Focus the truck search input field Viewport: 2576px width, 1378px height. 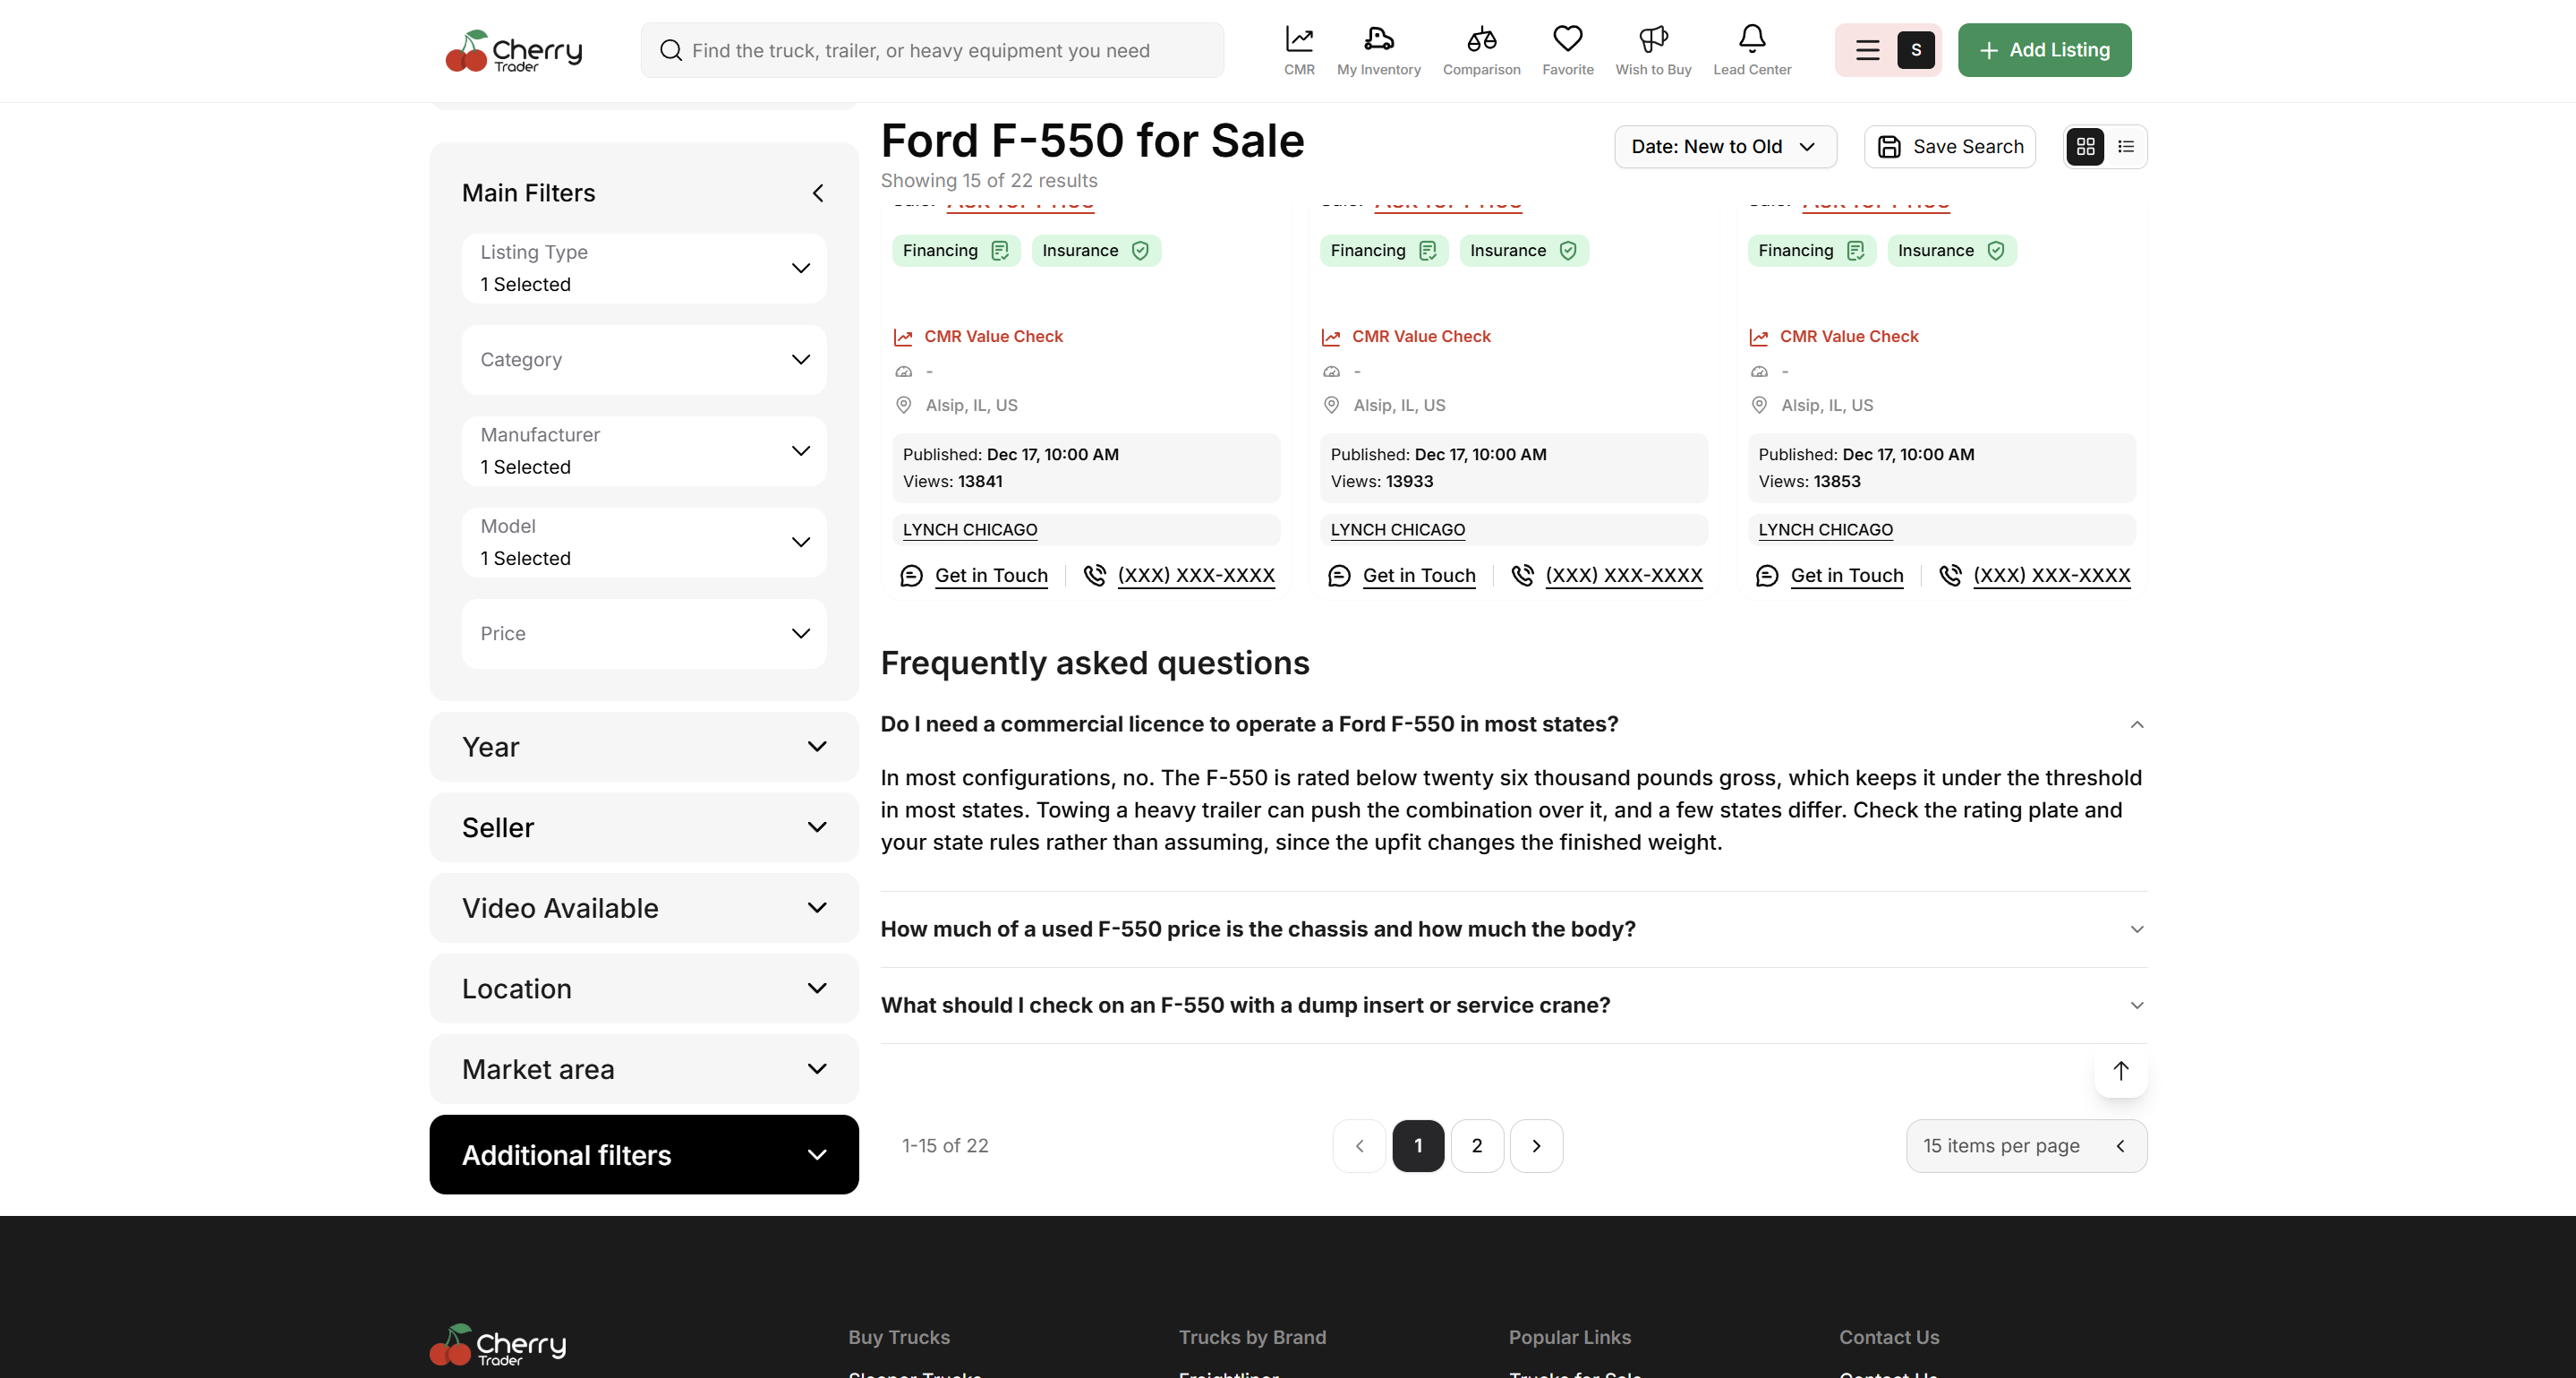tap(932, 50)
